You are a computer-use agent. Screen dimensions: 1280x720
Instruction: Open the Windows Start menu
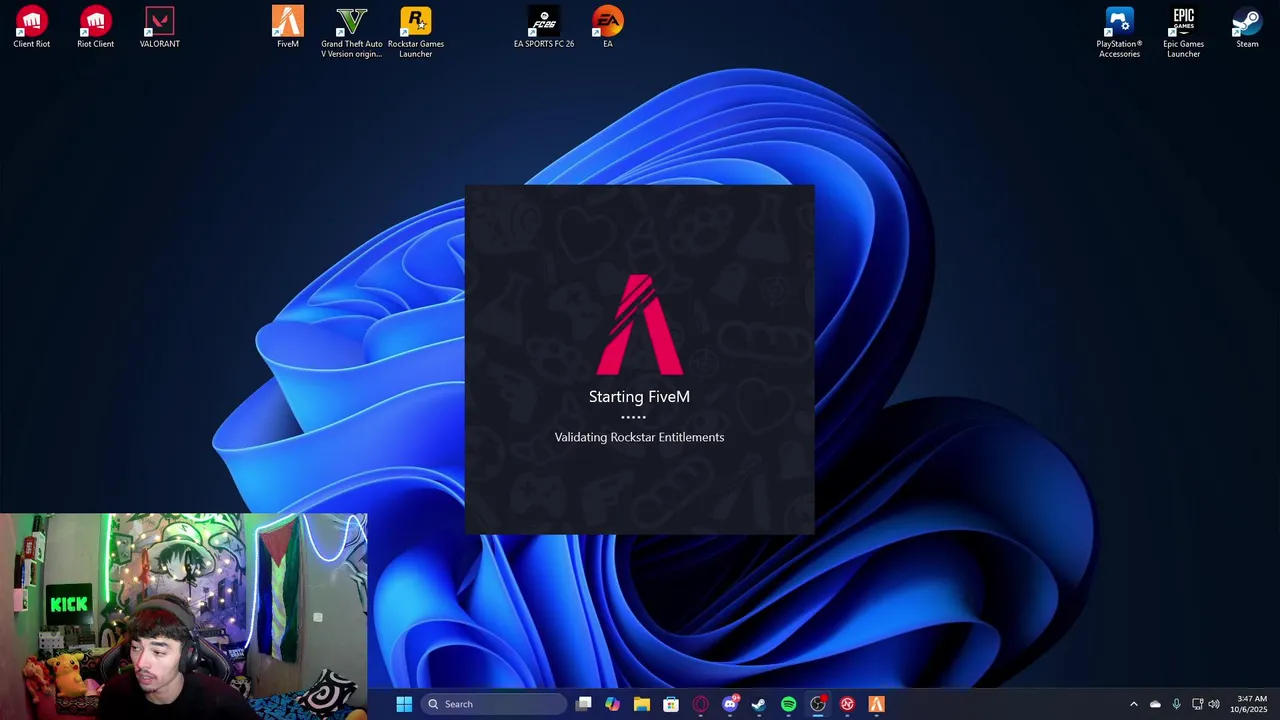coord(404,704)
